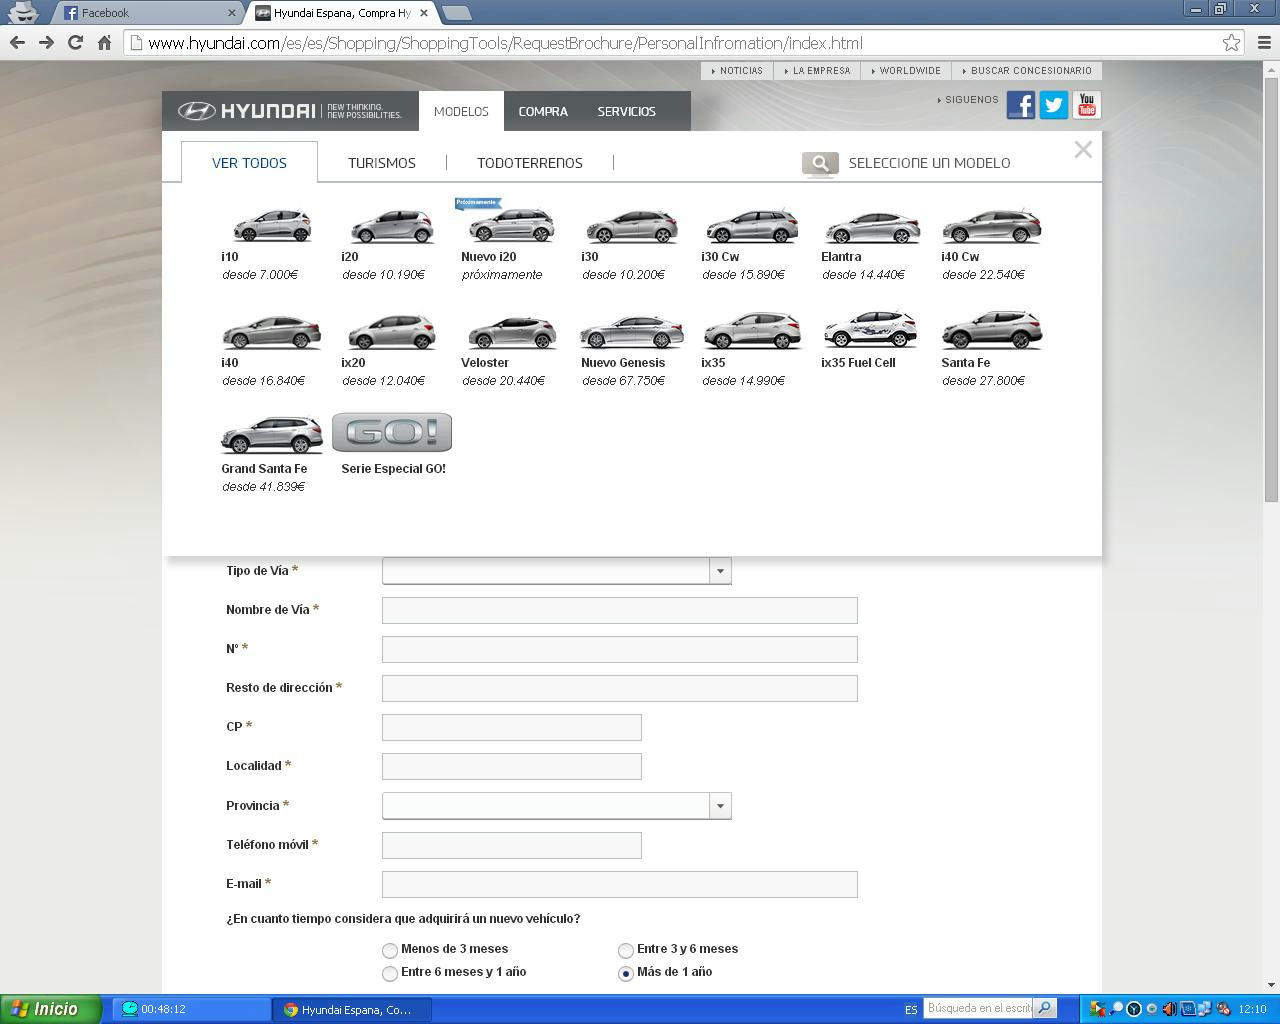Open the Serie Especial GO! badge

coord(392,432)
